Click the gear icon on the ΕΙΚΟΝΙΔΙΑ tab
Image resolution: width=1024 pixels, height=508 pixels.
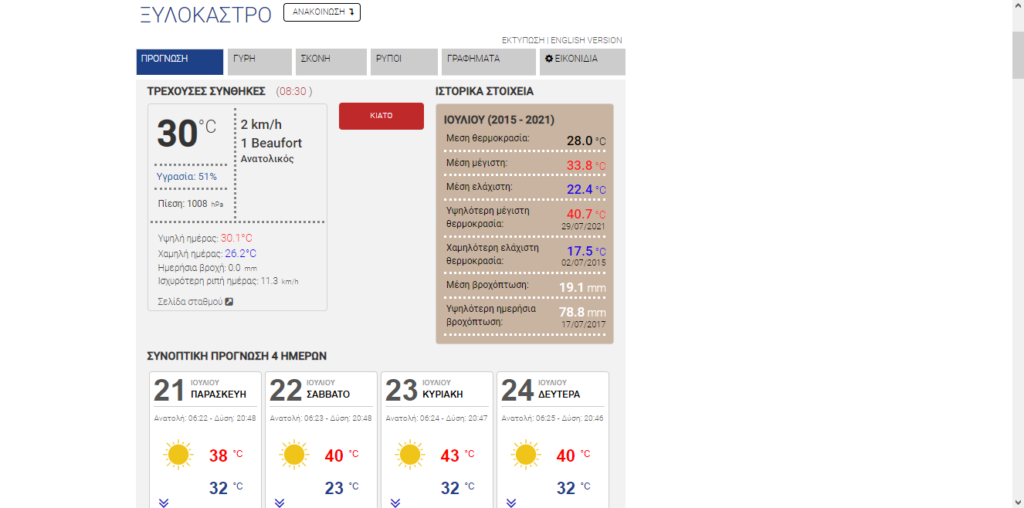point(547,59)
